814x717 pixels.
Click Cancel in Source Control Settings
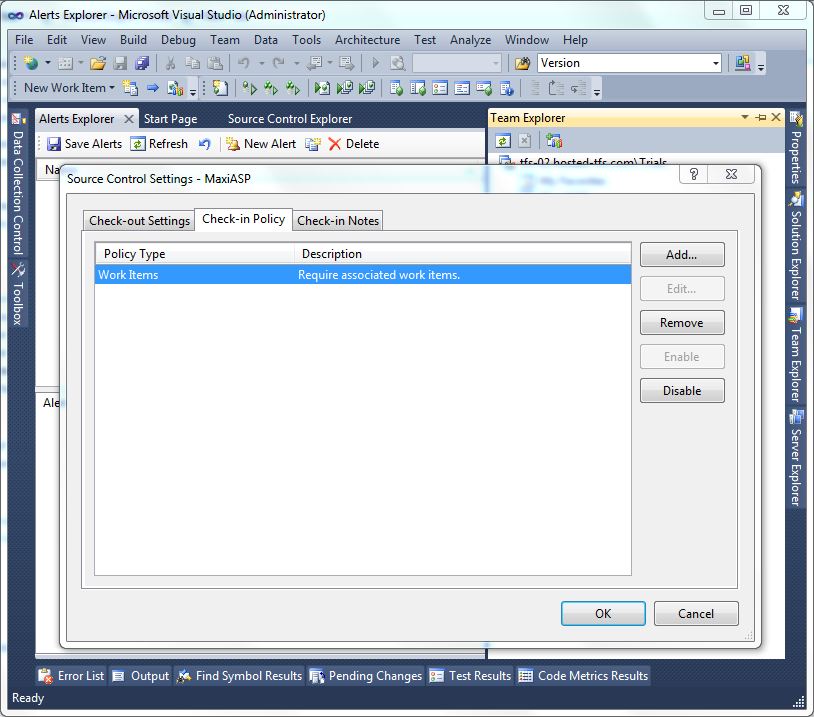696,614
